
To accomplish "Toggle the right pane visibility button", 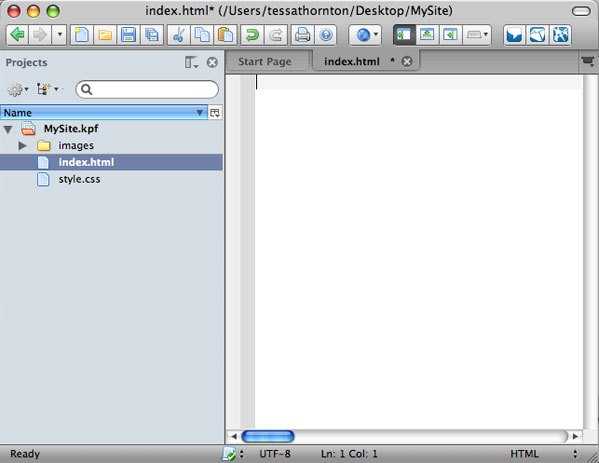I will 450,35.
